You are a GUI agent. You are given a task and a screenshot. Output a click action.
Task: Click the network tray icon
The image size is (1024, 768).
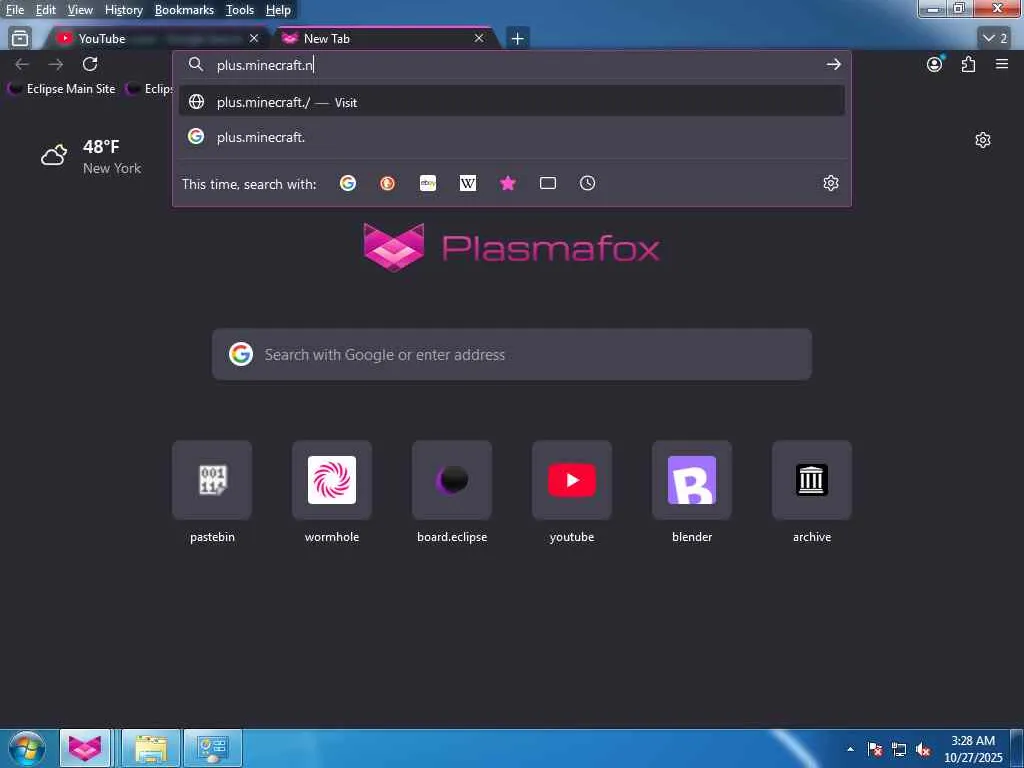coord(899,749)
